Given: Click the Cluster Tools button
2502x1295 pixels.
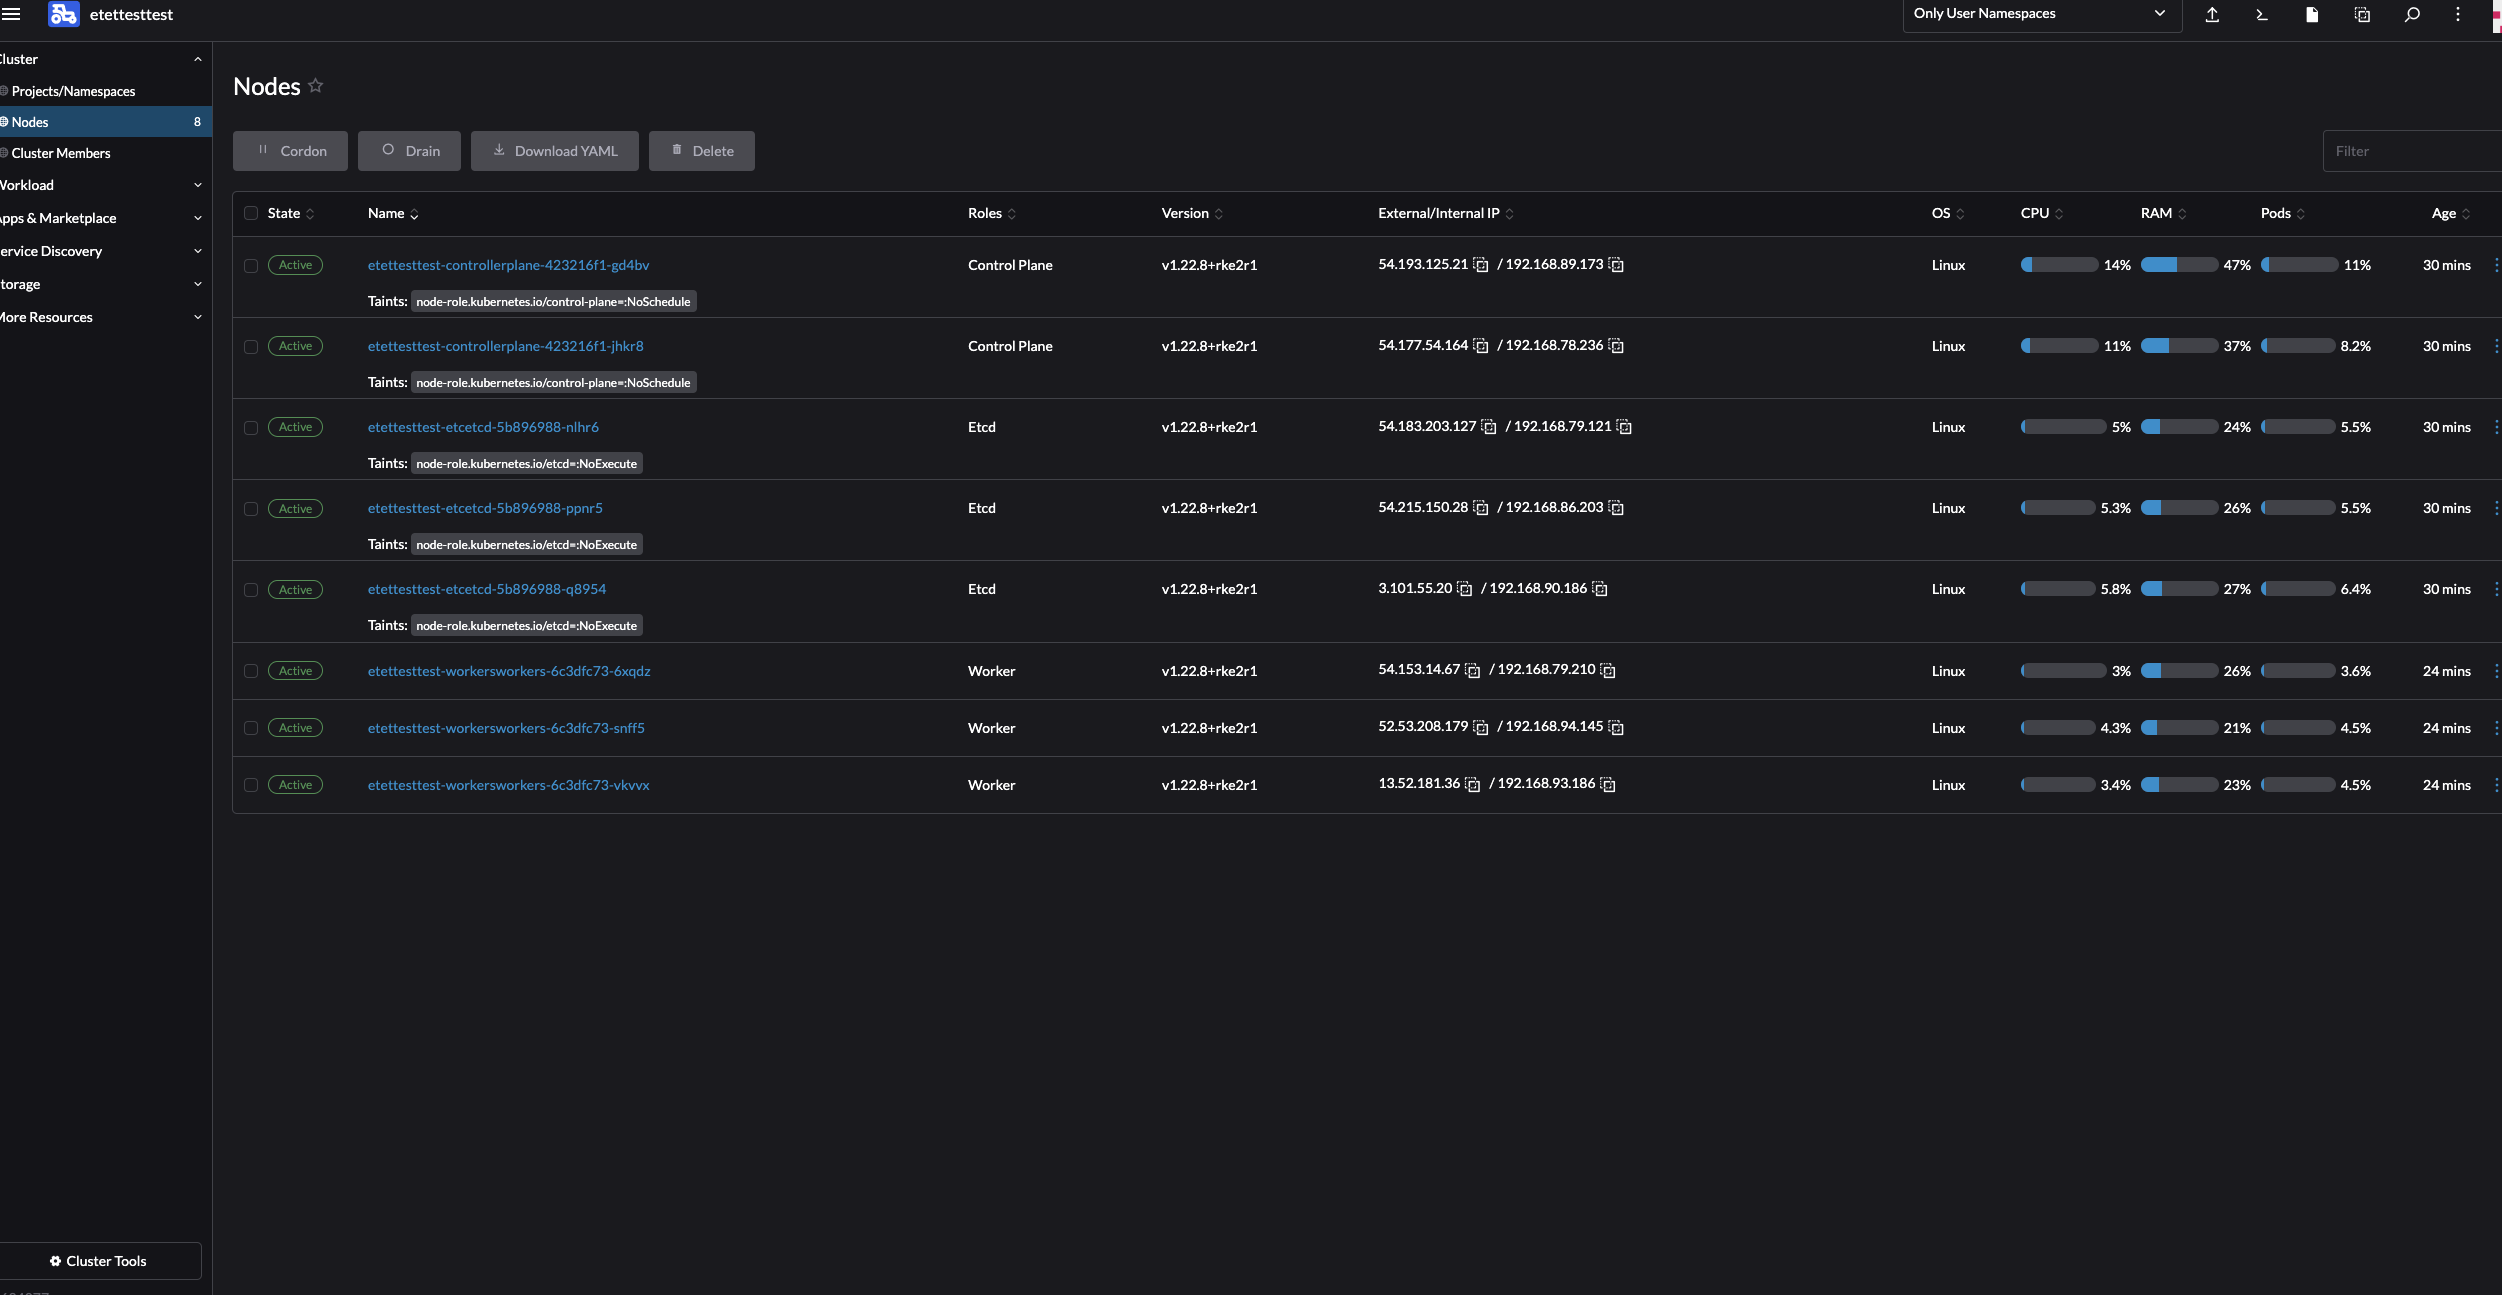Looking at the screenshot, I should pos(101,1261).
